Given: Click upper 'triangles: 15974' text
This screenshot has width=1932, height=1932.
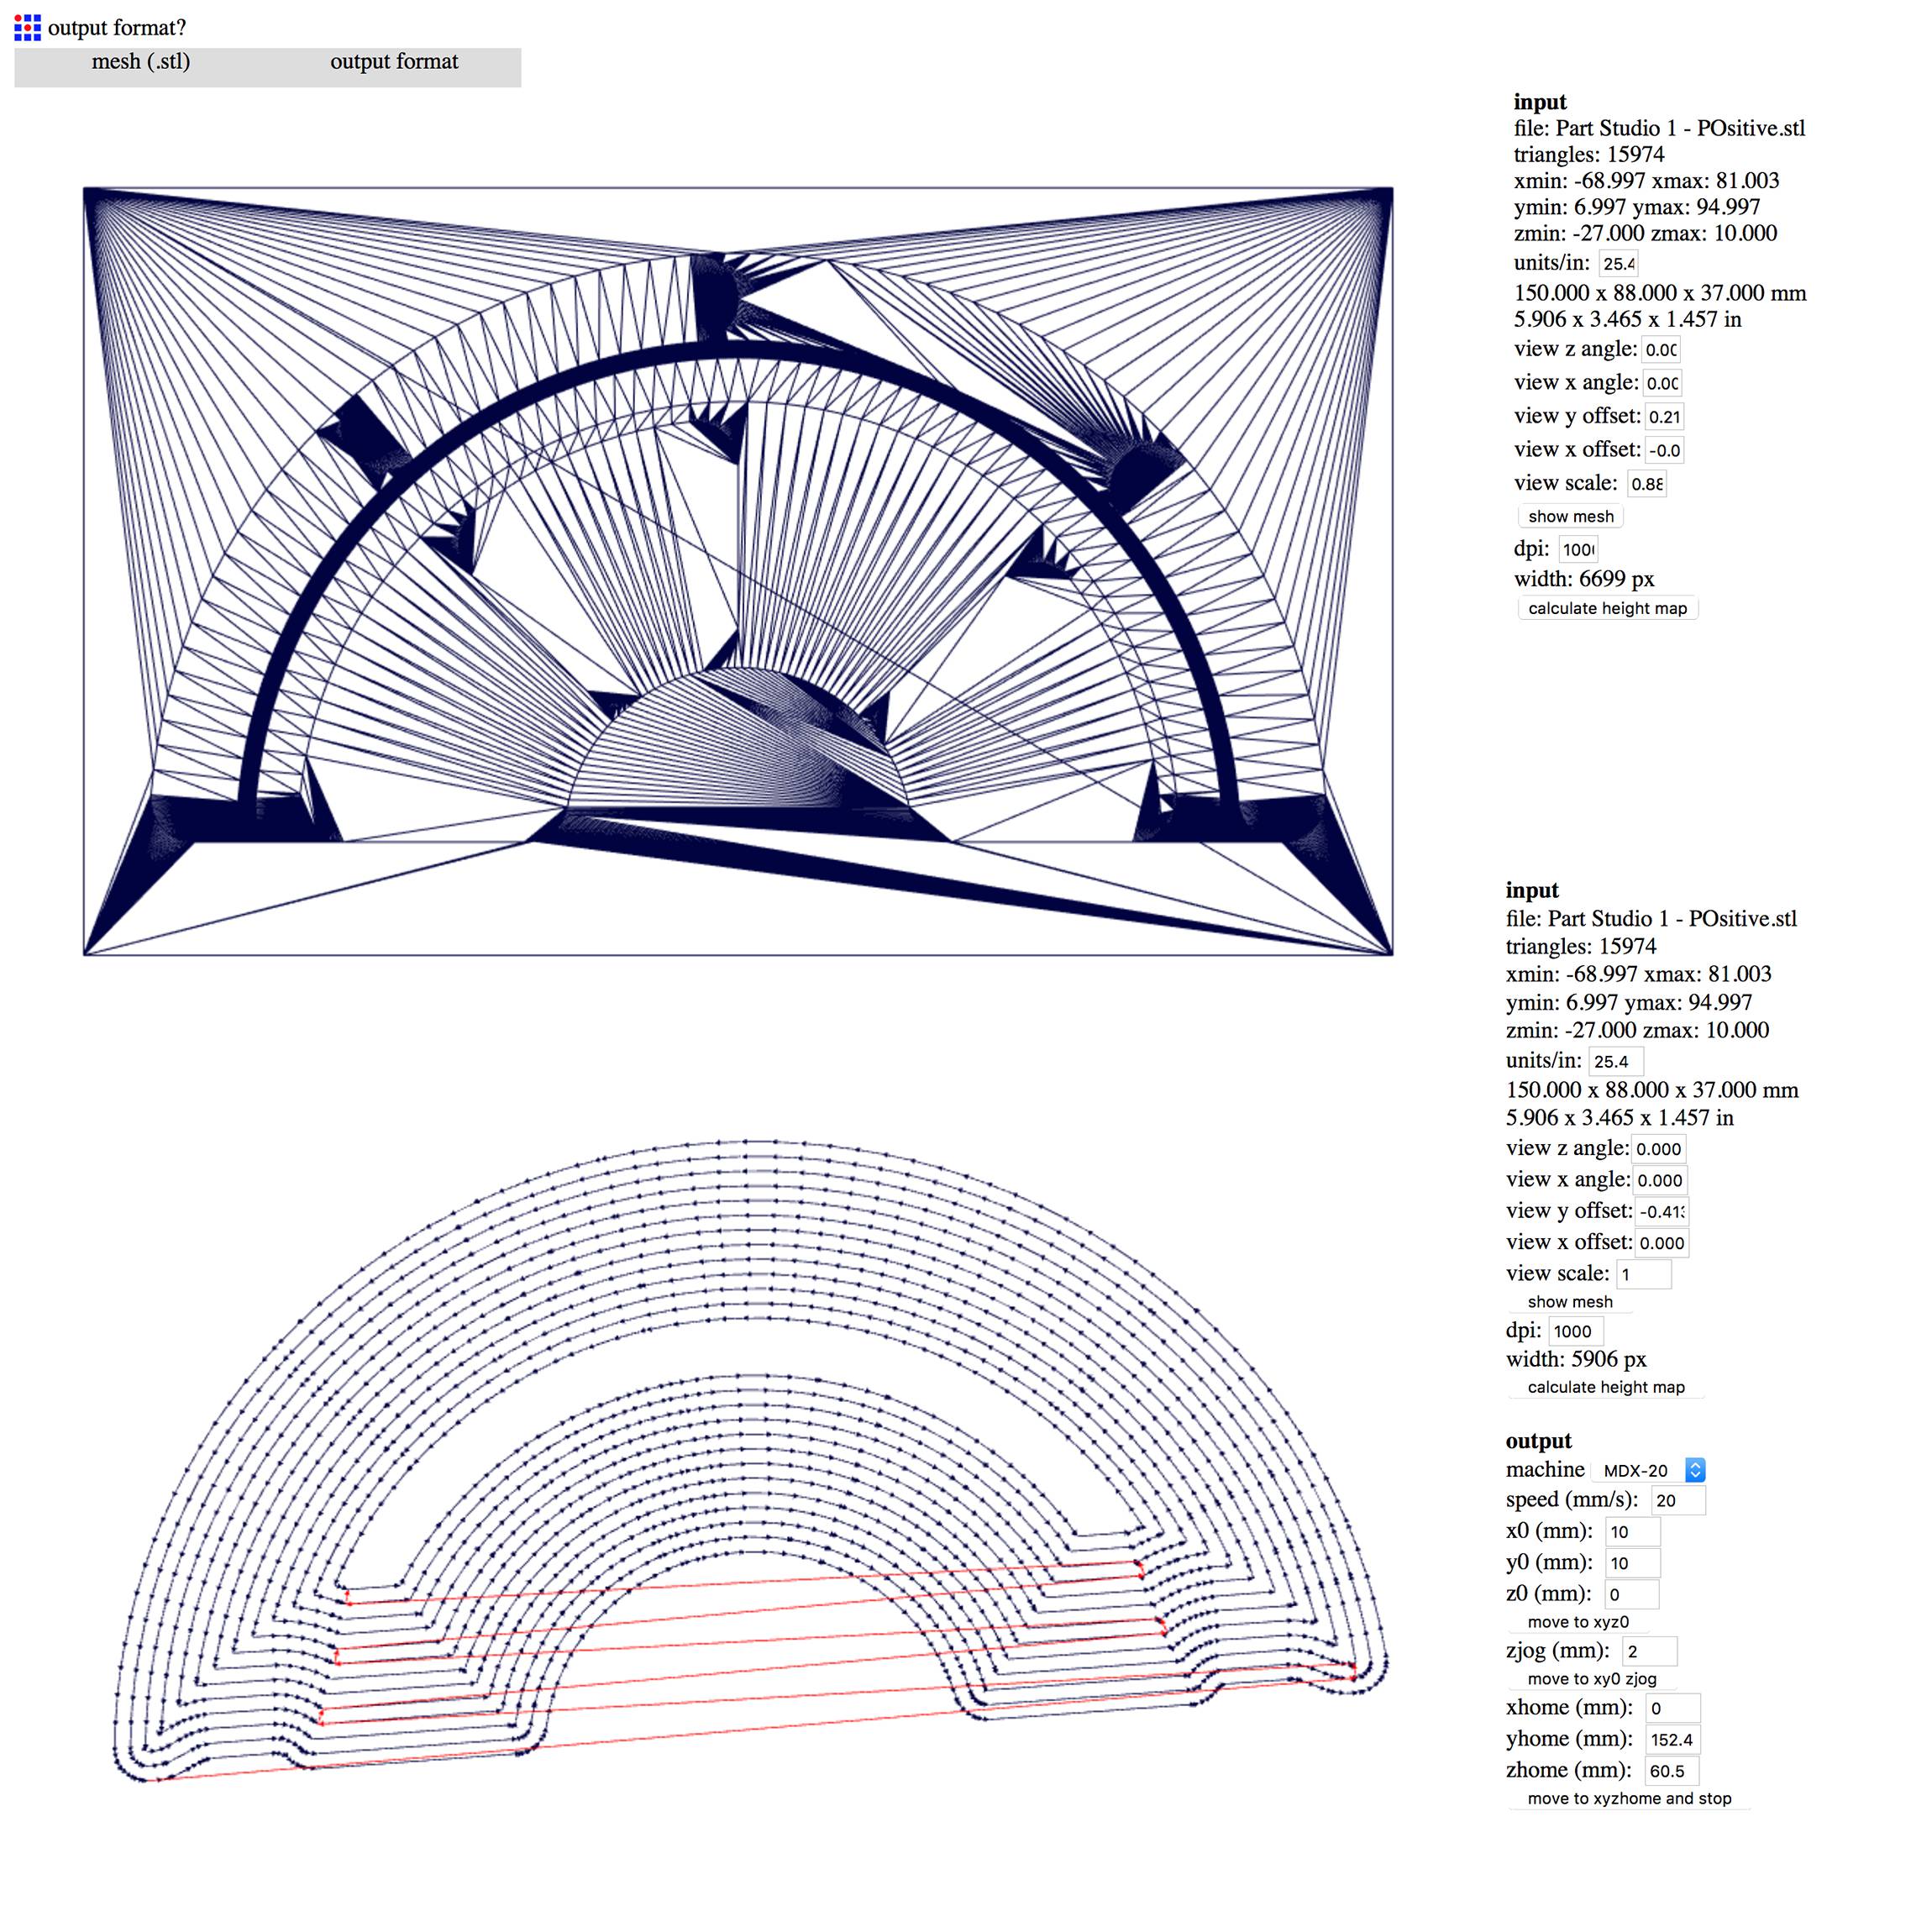Looking at the screenshot, I should pyautogui.click(x=1589, y=155).
